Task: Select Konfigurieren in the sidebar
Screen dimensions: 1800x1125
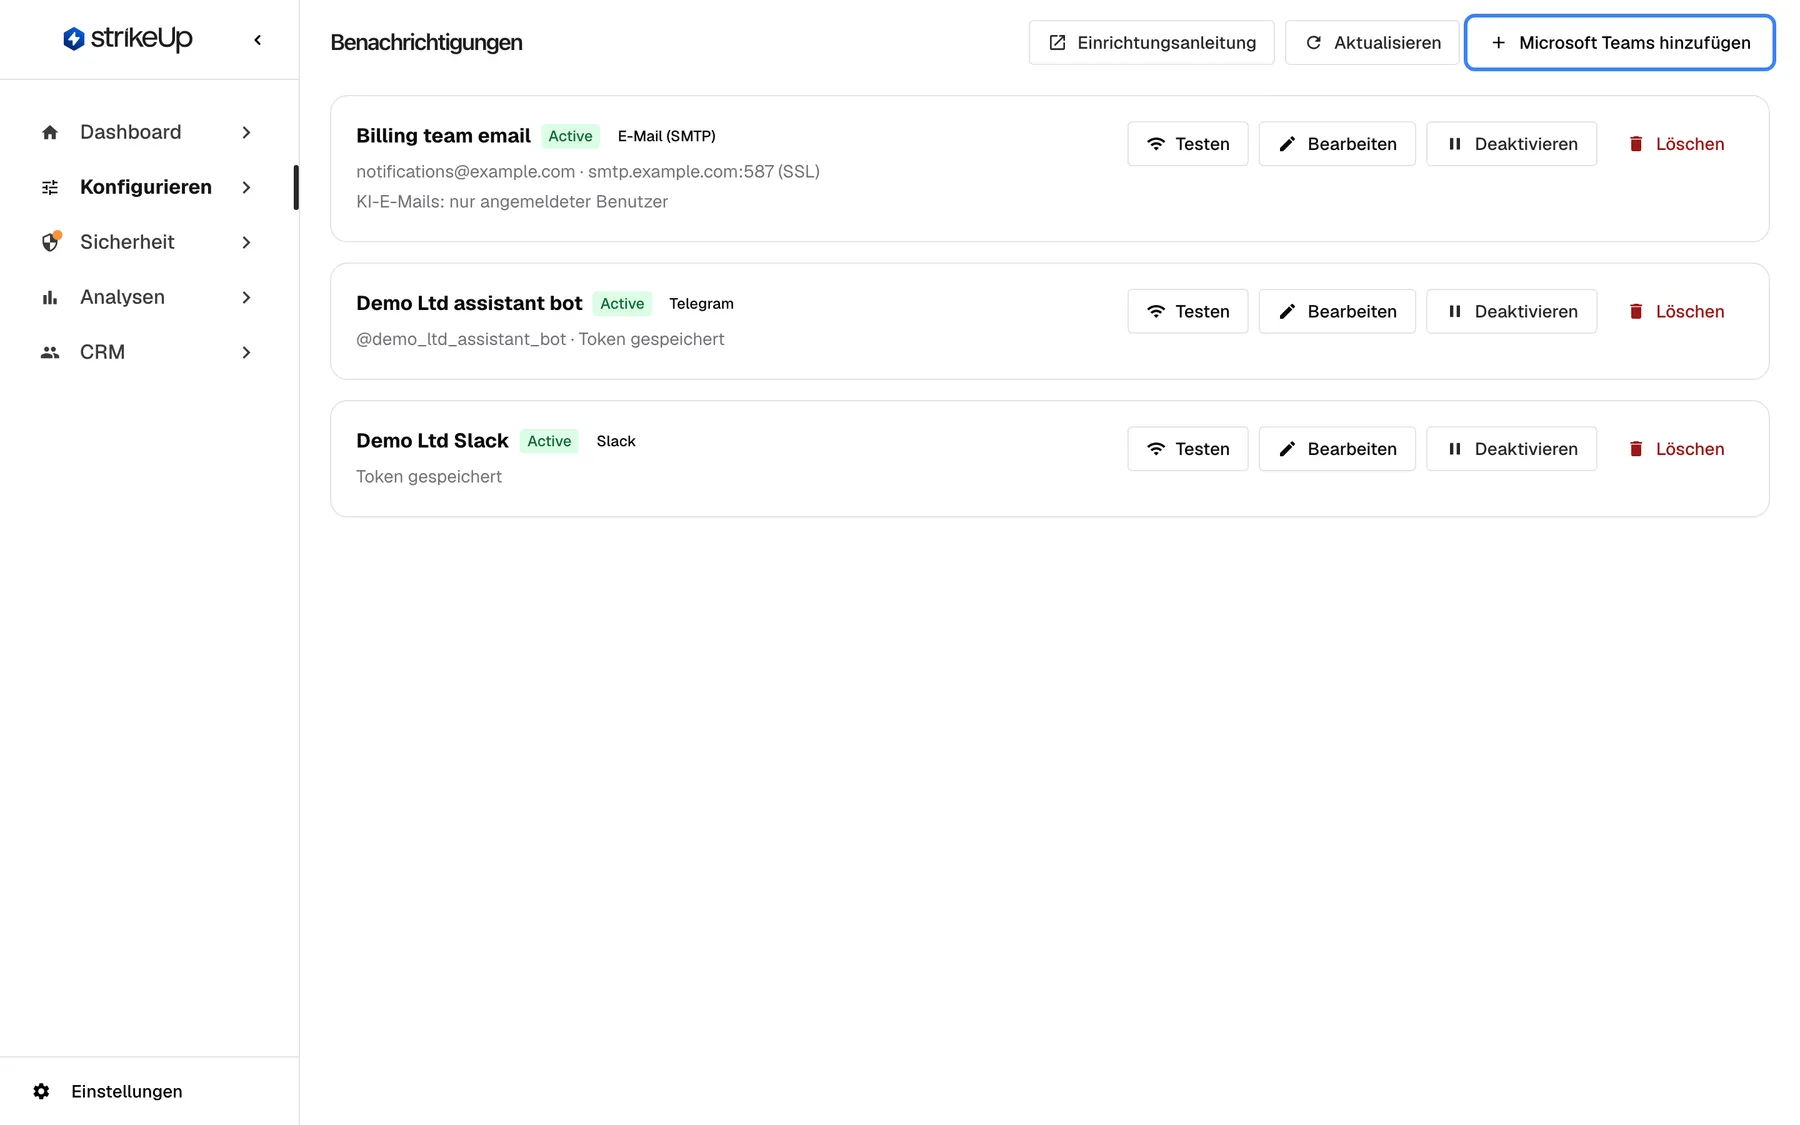Action: click(x=148, y=187)
